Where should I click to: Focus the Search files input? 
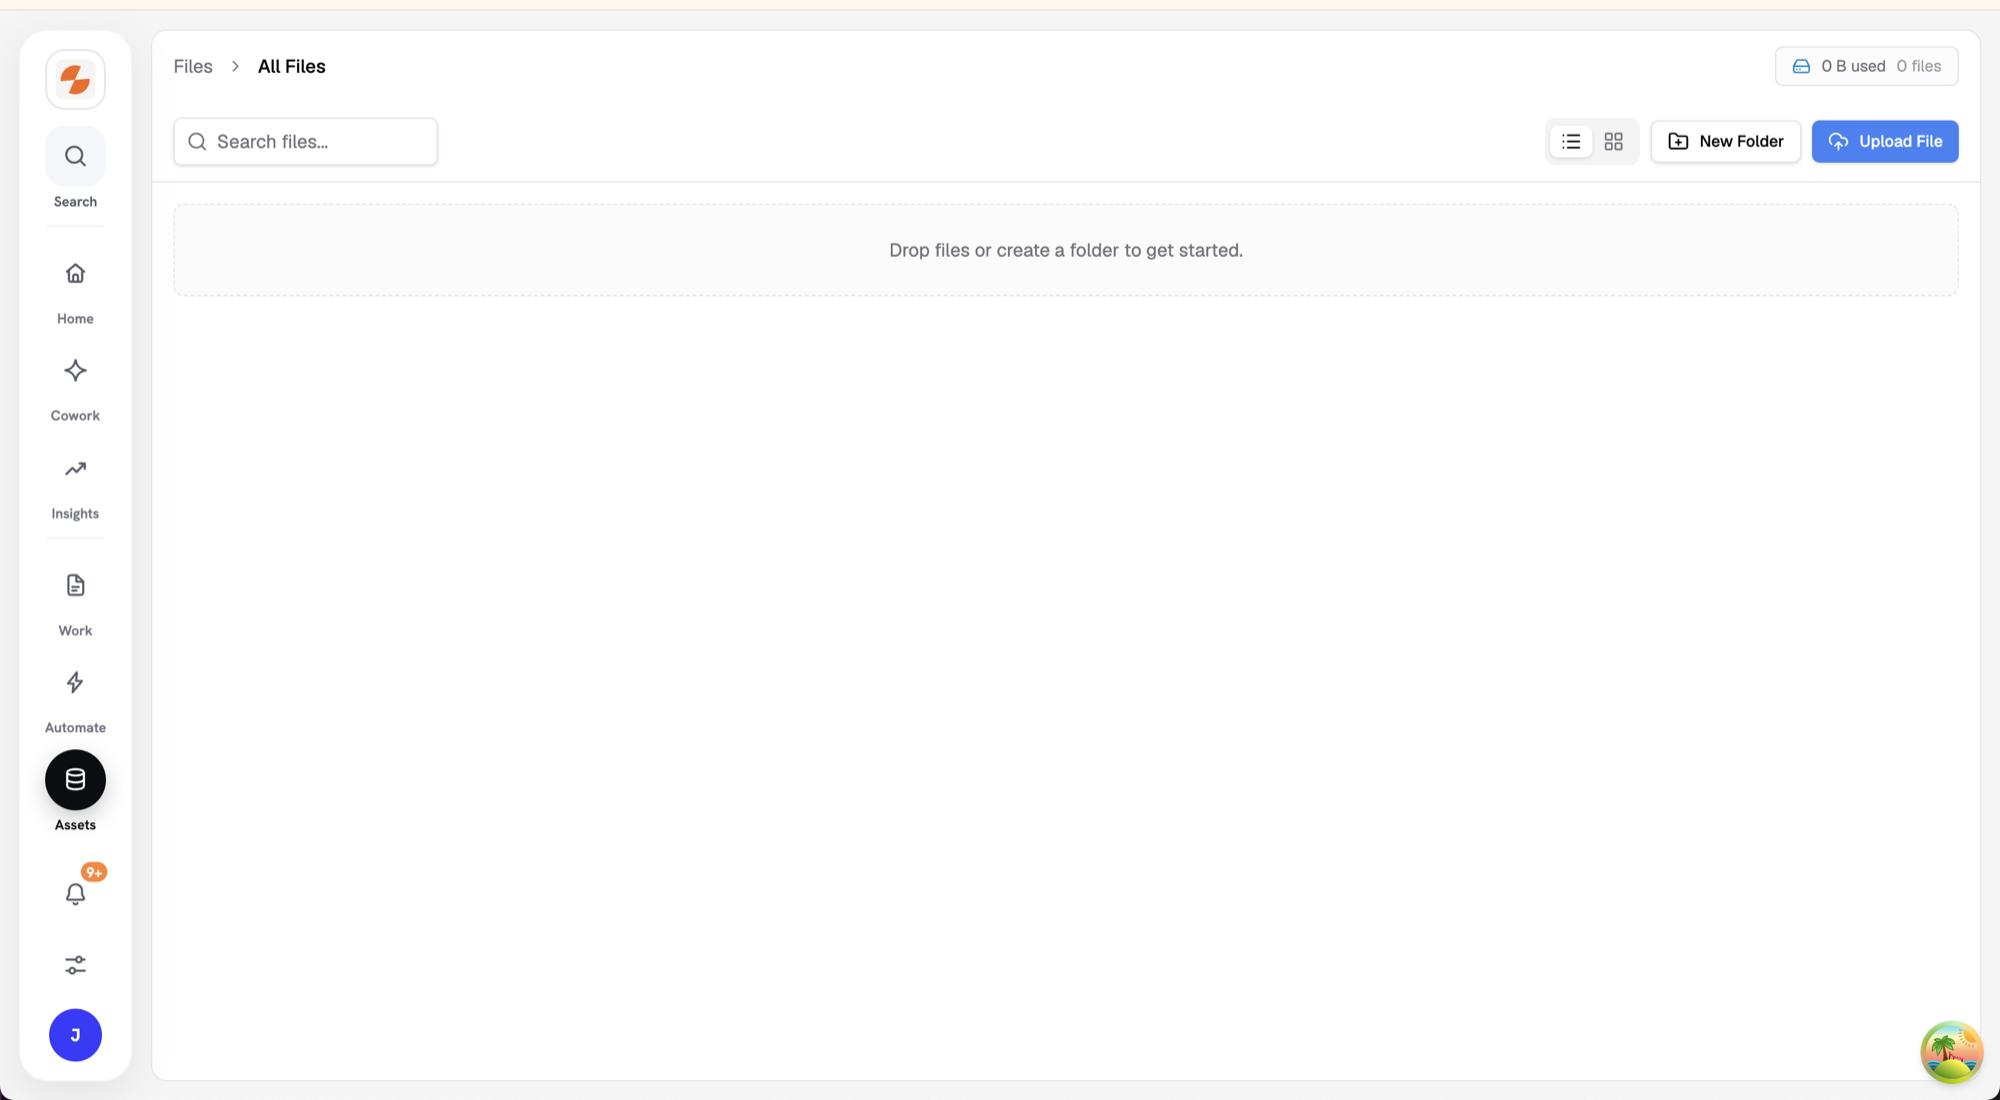click(305, 142)
